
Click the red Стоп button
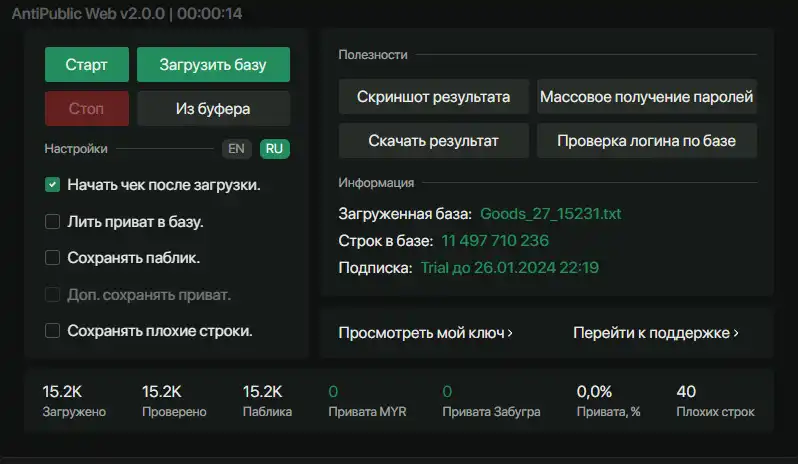coord(86,108)
